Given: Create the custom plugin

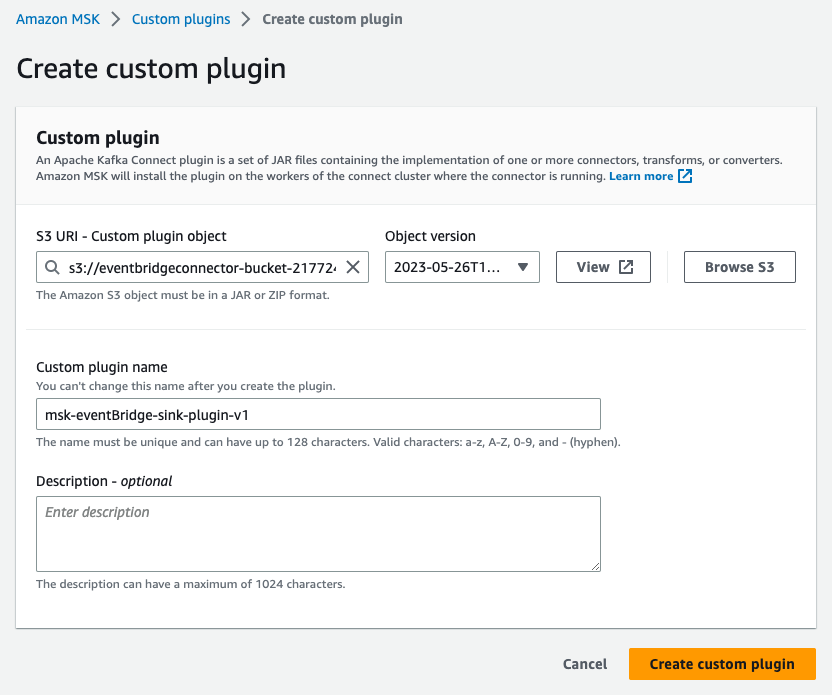Looking at the screenshot, I should 722,664.
